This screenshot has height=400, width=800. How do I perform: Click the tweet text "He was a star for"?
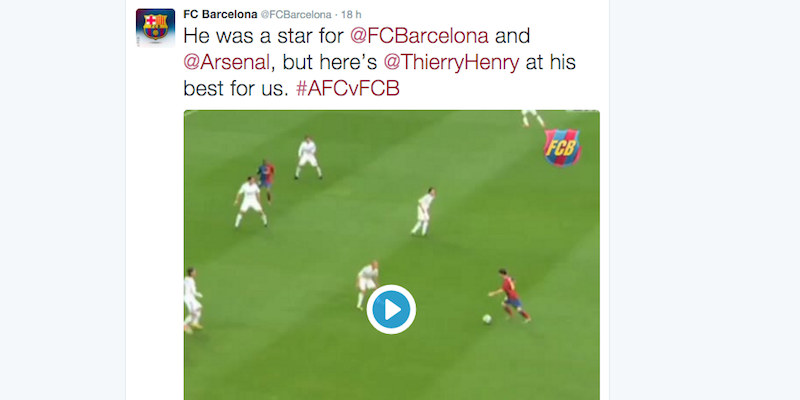pos(264,36)
